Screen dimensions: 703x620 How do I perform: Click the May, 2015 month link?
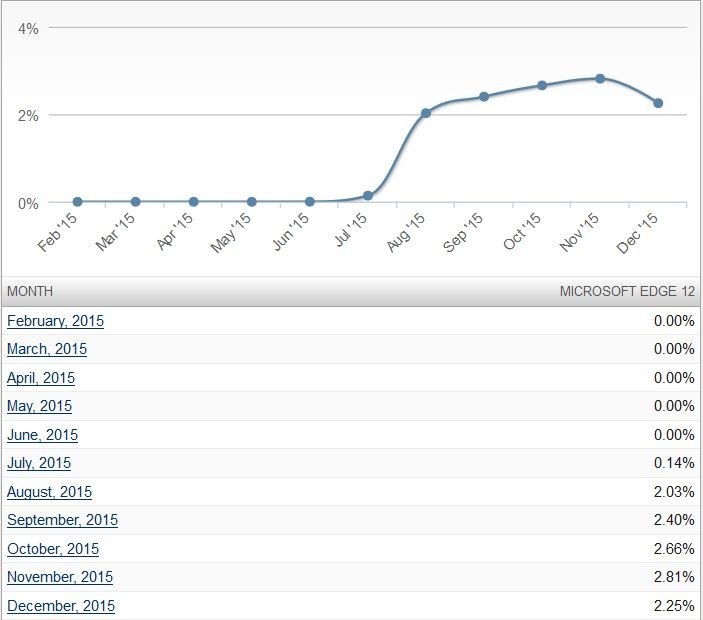pos(39,406)
